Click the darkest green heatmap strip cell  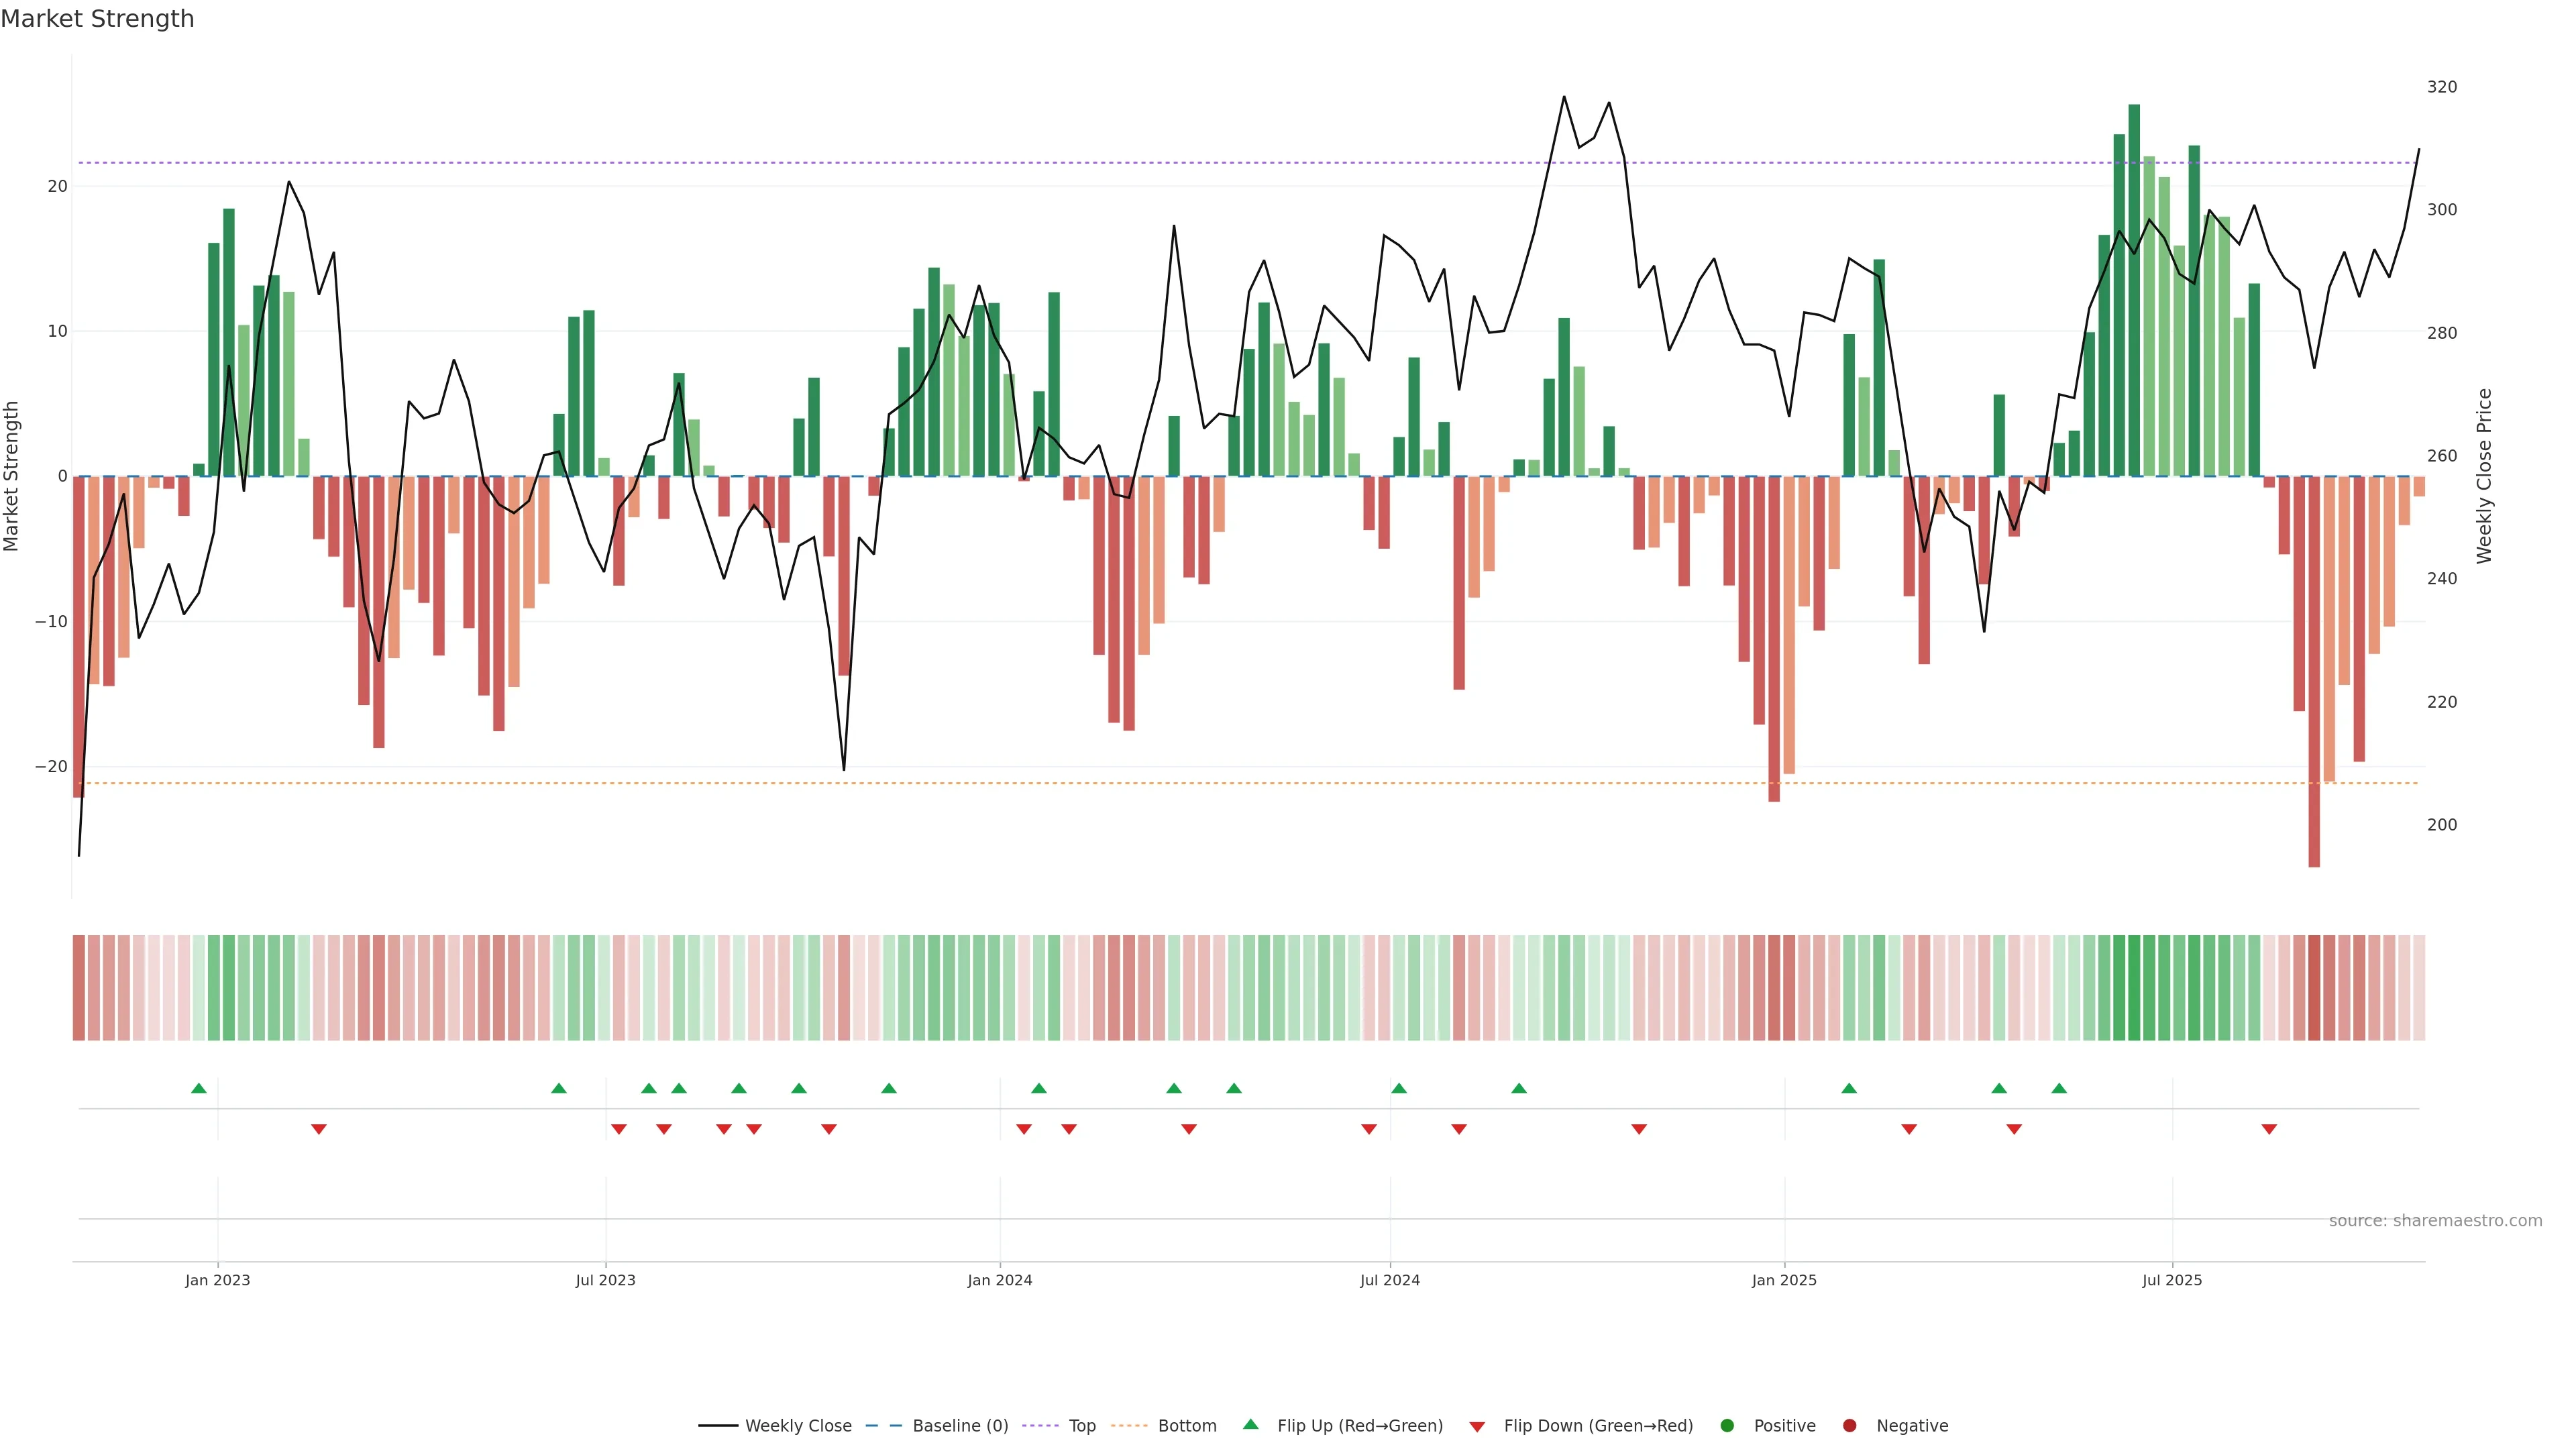pyautogui.click(x=2134, y=988)
